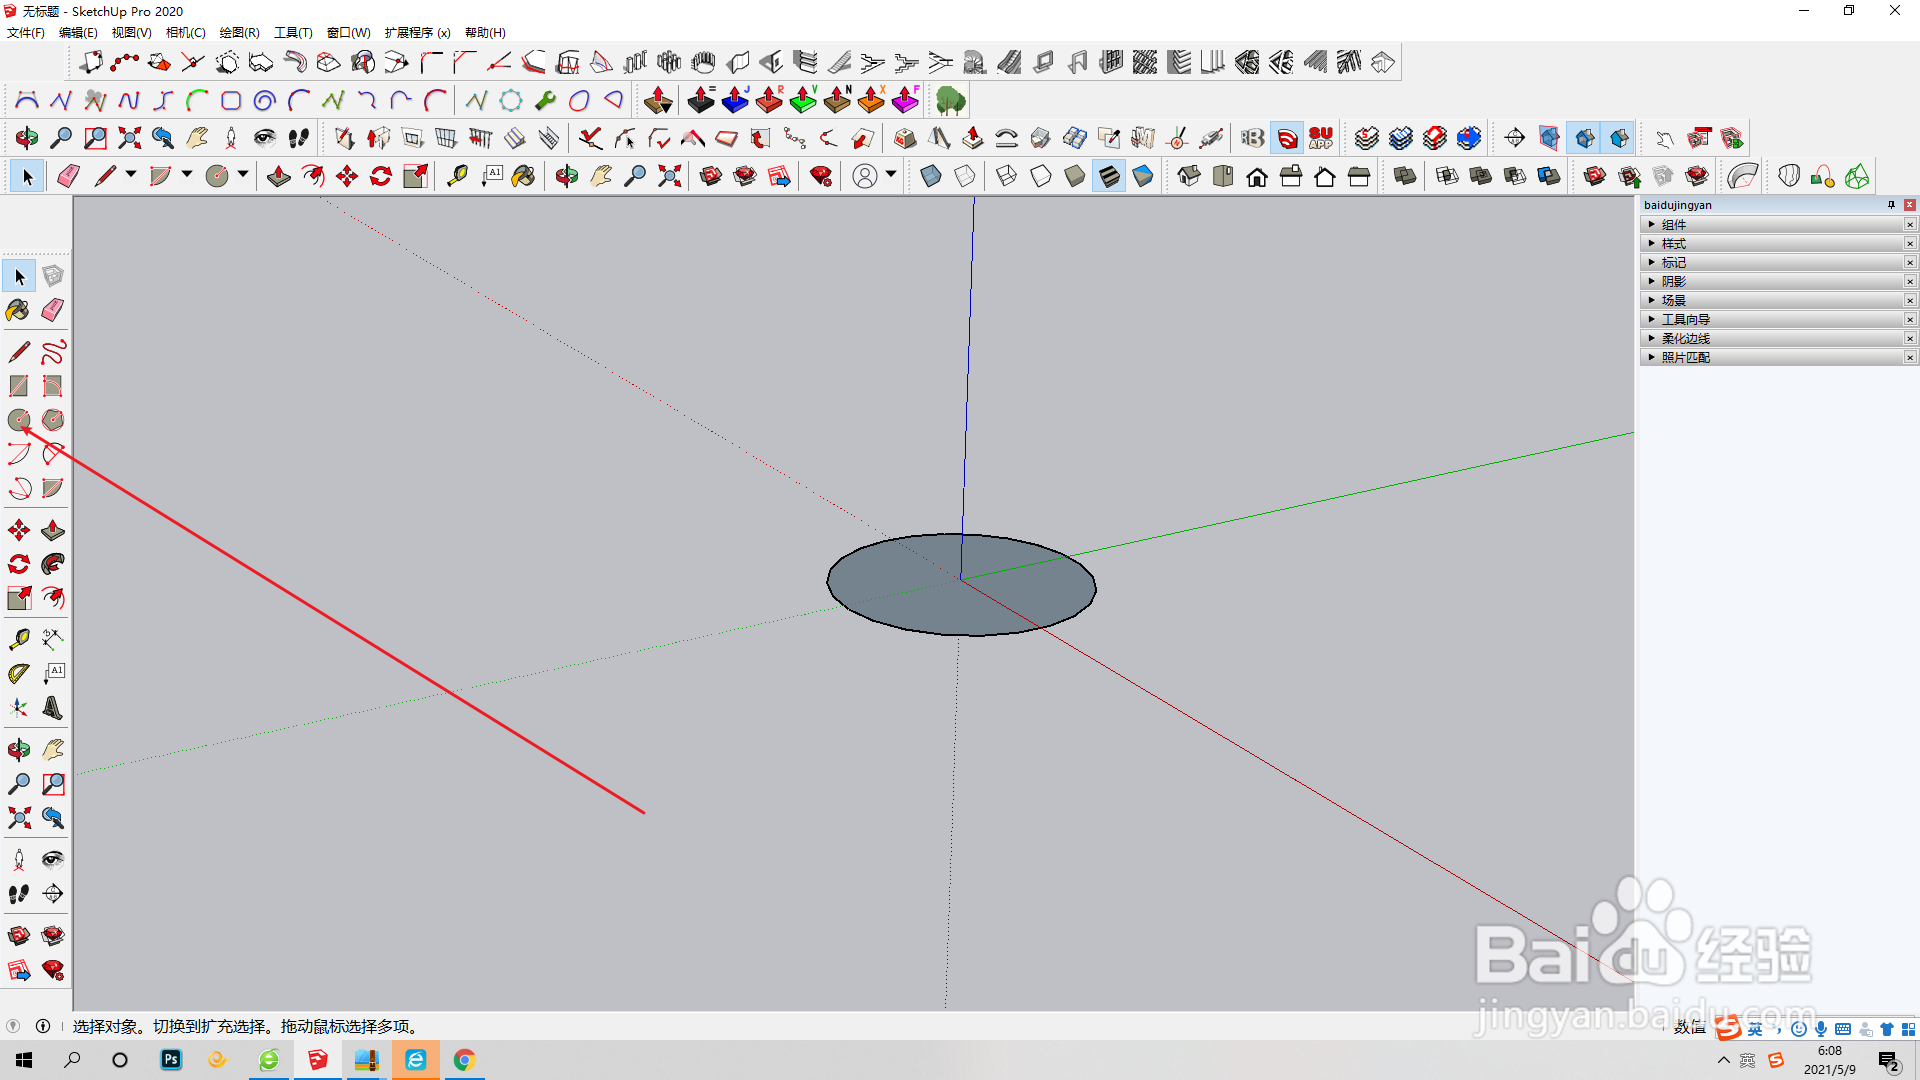
Task: Open the 相机(C) menu
Action: (185, 33)
